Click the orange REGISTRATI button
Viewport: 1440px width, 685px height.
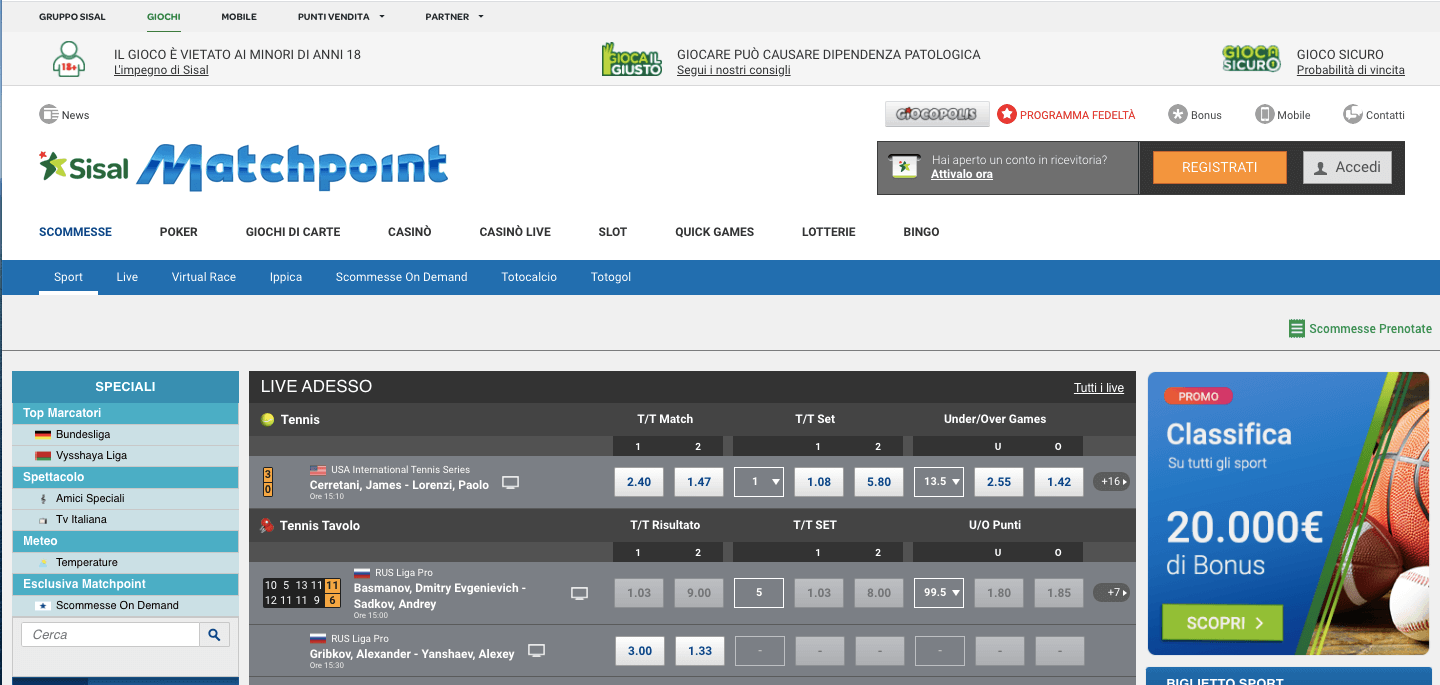tap(1220, 167)
